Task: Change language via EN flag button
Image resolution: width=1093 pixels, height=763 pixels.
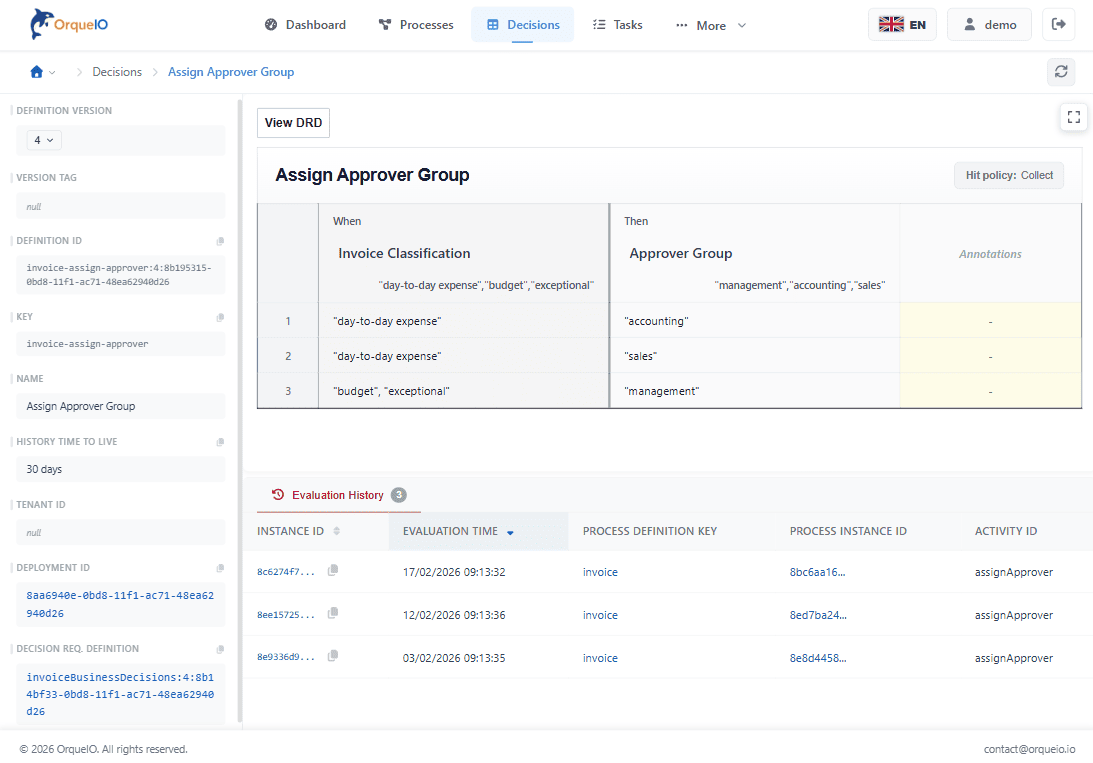Action: point(902,24)
